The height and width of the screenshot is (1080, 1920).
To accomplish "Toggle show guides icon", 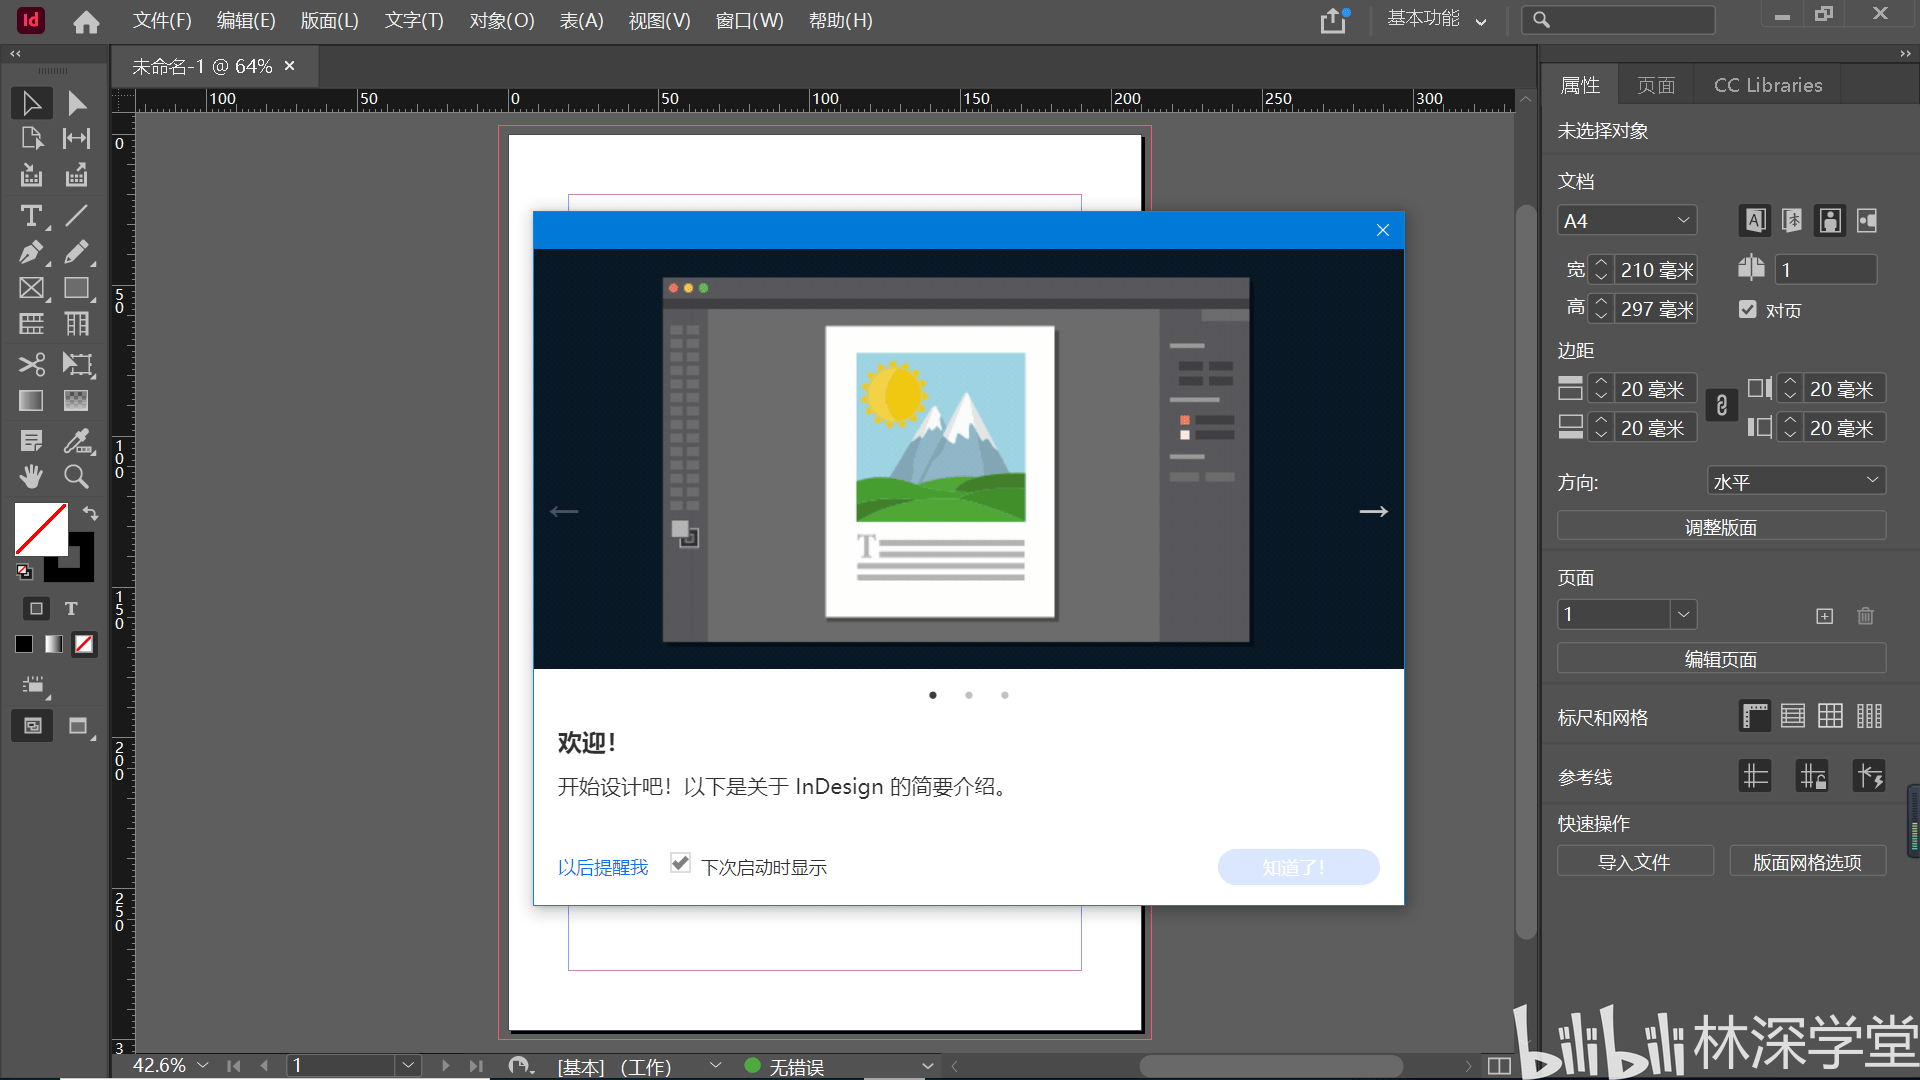I will (x=1755, y=776).
